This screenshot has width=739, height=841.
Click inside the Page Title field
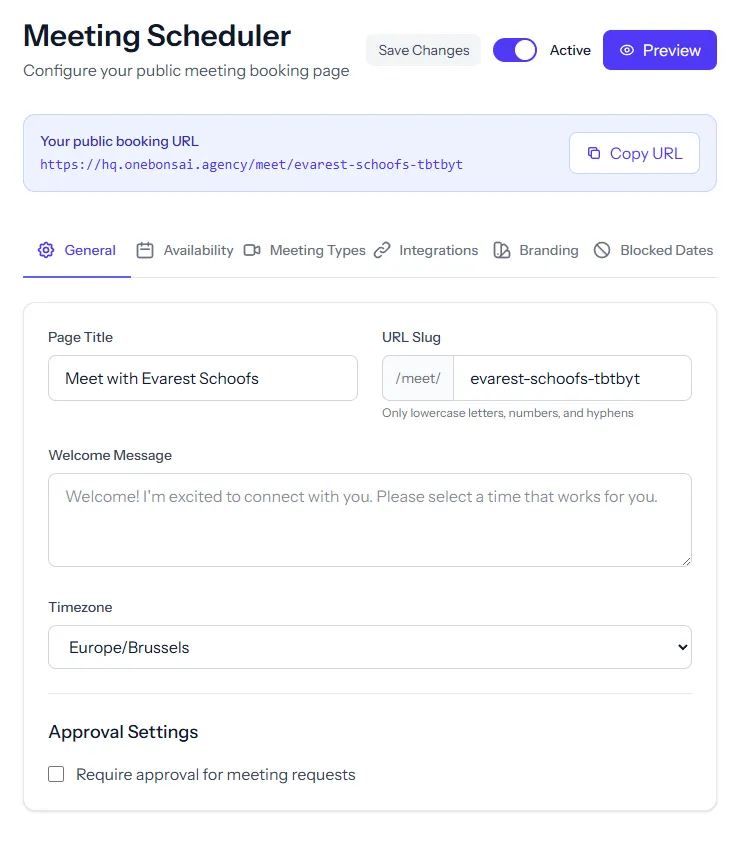(x=202, y=378)
